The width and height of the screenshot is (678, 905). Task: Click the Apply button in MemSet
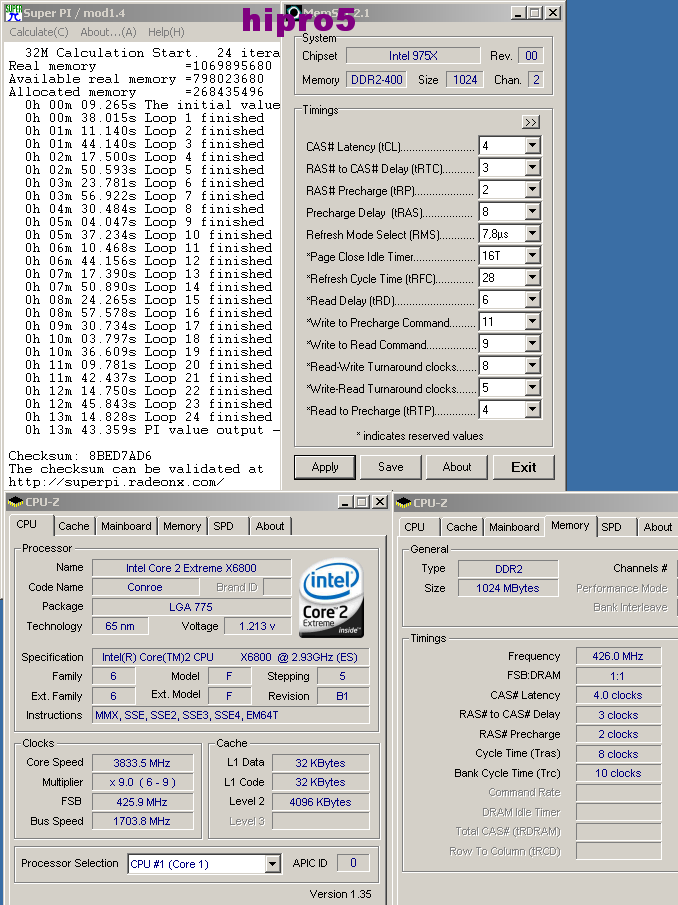[325, 467]
